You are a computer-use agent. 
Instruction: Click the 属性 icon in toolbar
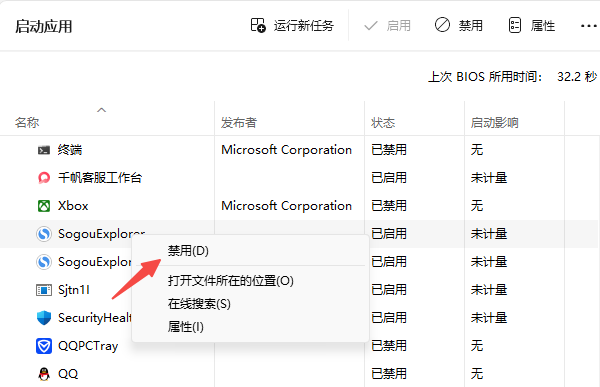tap(515, 26)
